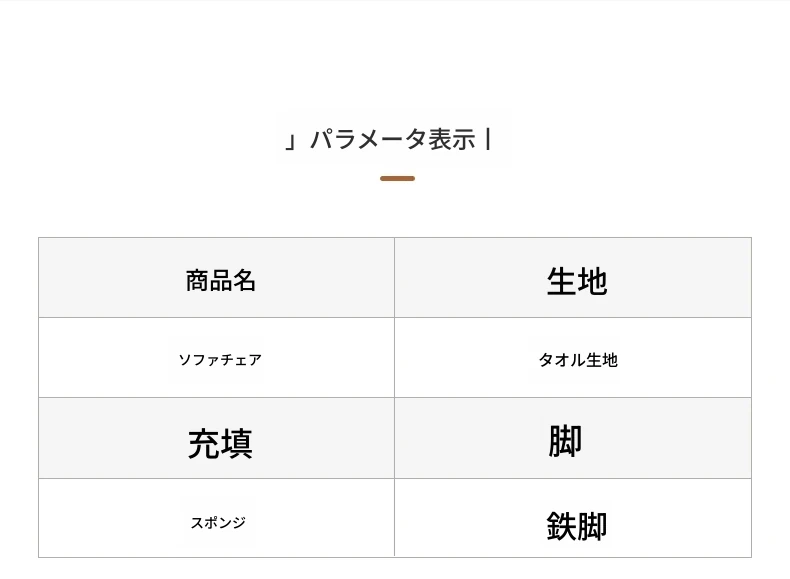
Task: Click the 鉄脚 leg material value
Action: point(577,526)
